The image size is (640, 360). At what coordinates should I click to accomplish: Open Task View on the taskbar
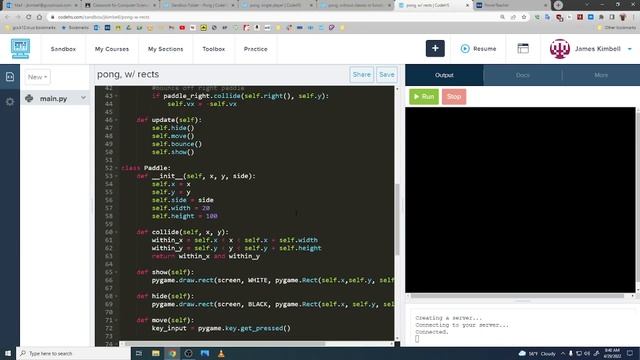pyautogui.click(x=139, y=353)
